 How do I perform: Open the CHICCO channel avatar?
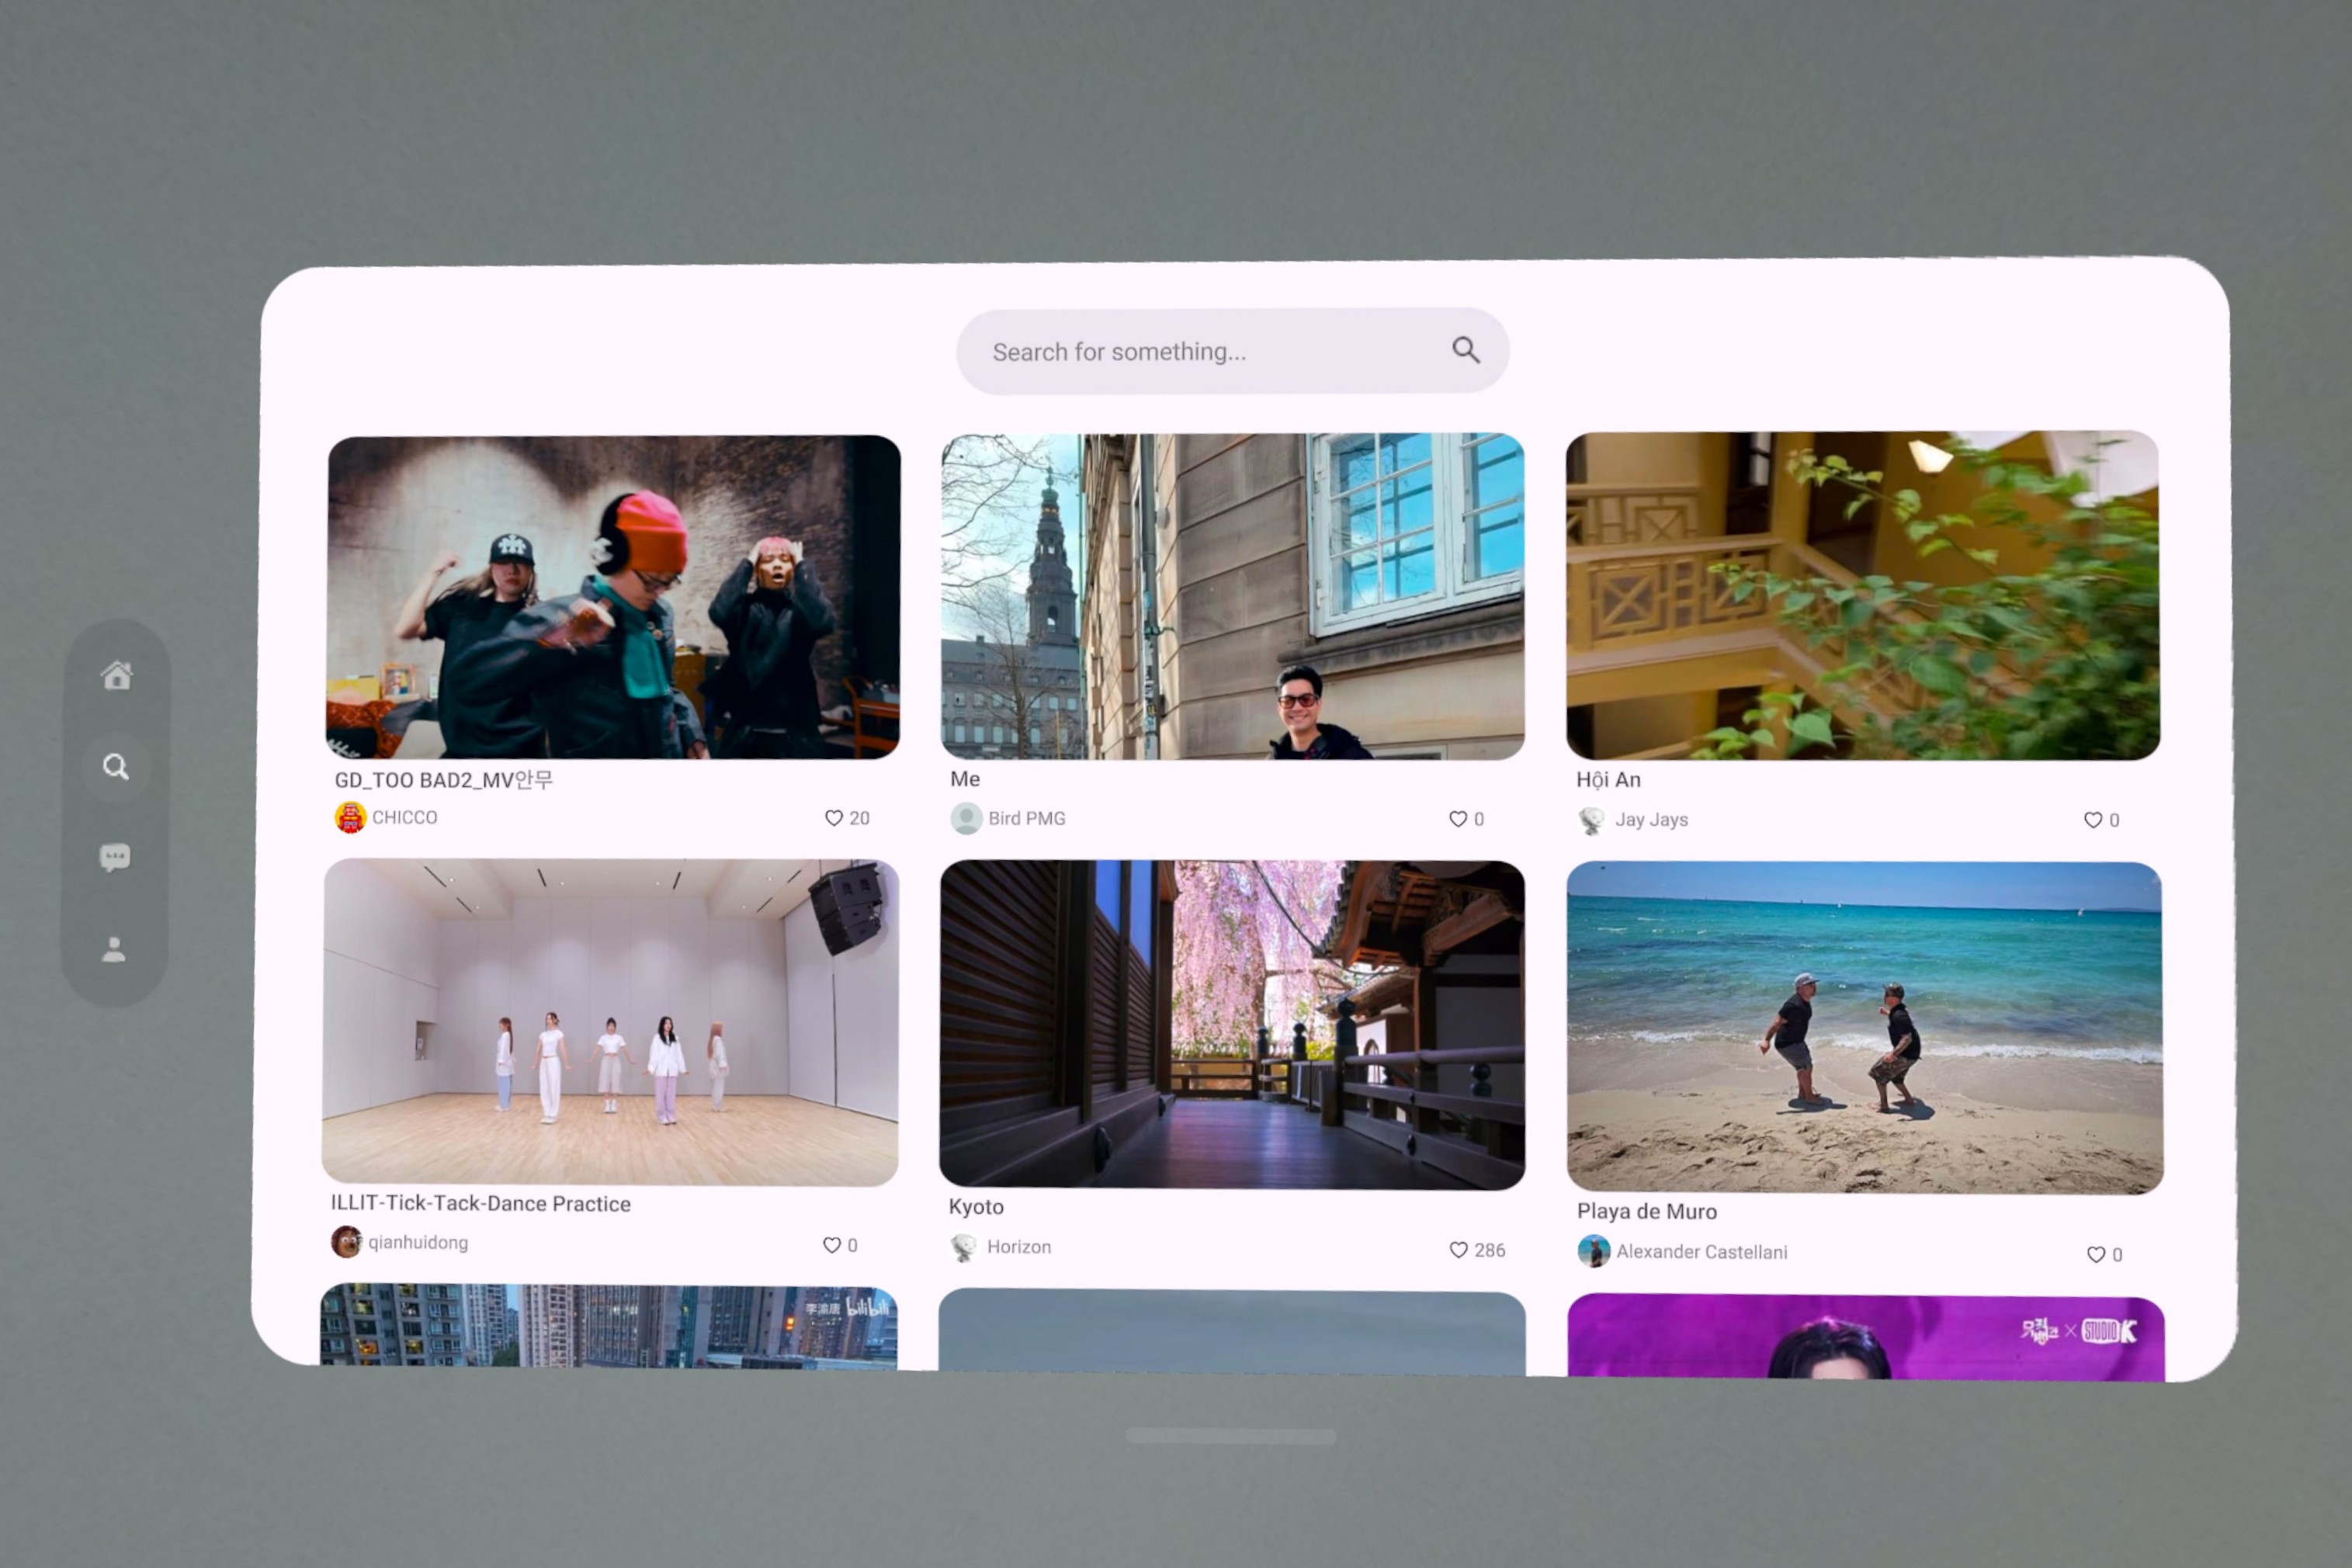(350, 817)
